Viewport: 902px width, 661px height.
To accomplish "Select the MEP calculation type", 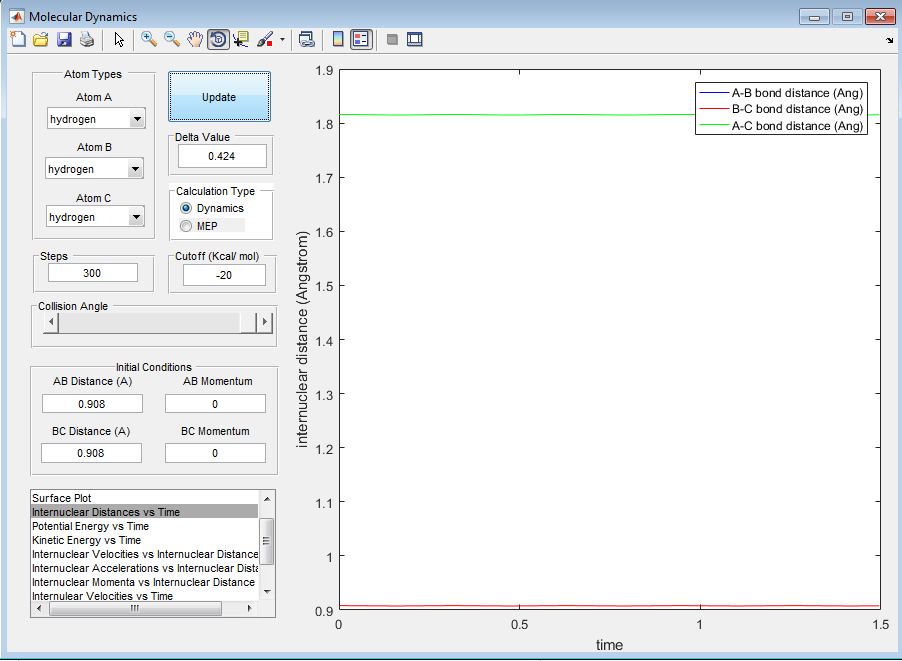I will (186, 226).
